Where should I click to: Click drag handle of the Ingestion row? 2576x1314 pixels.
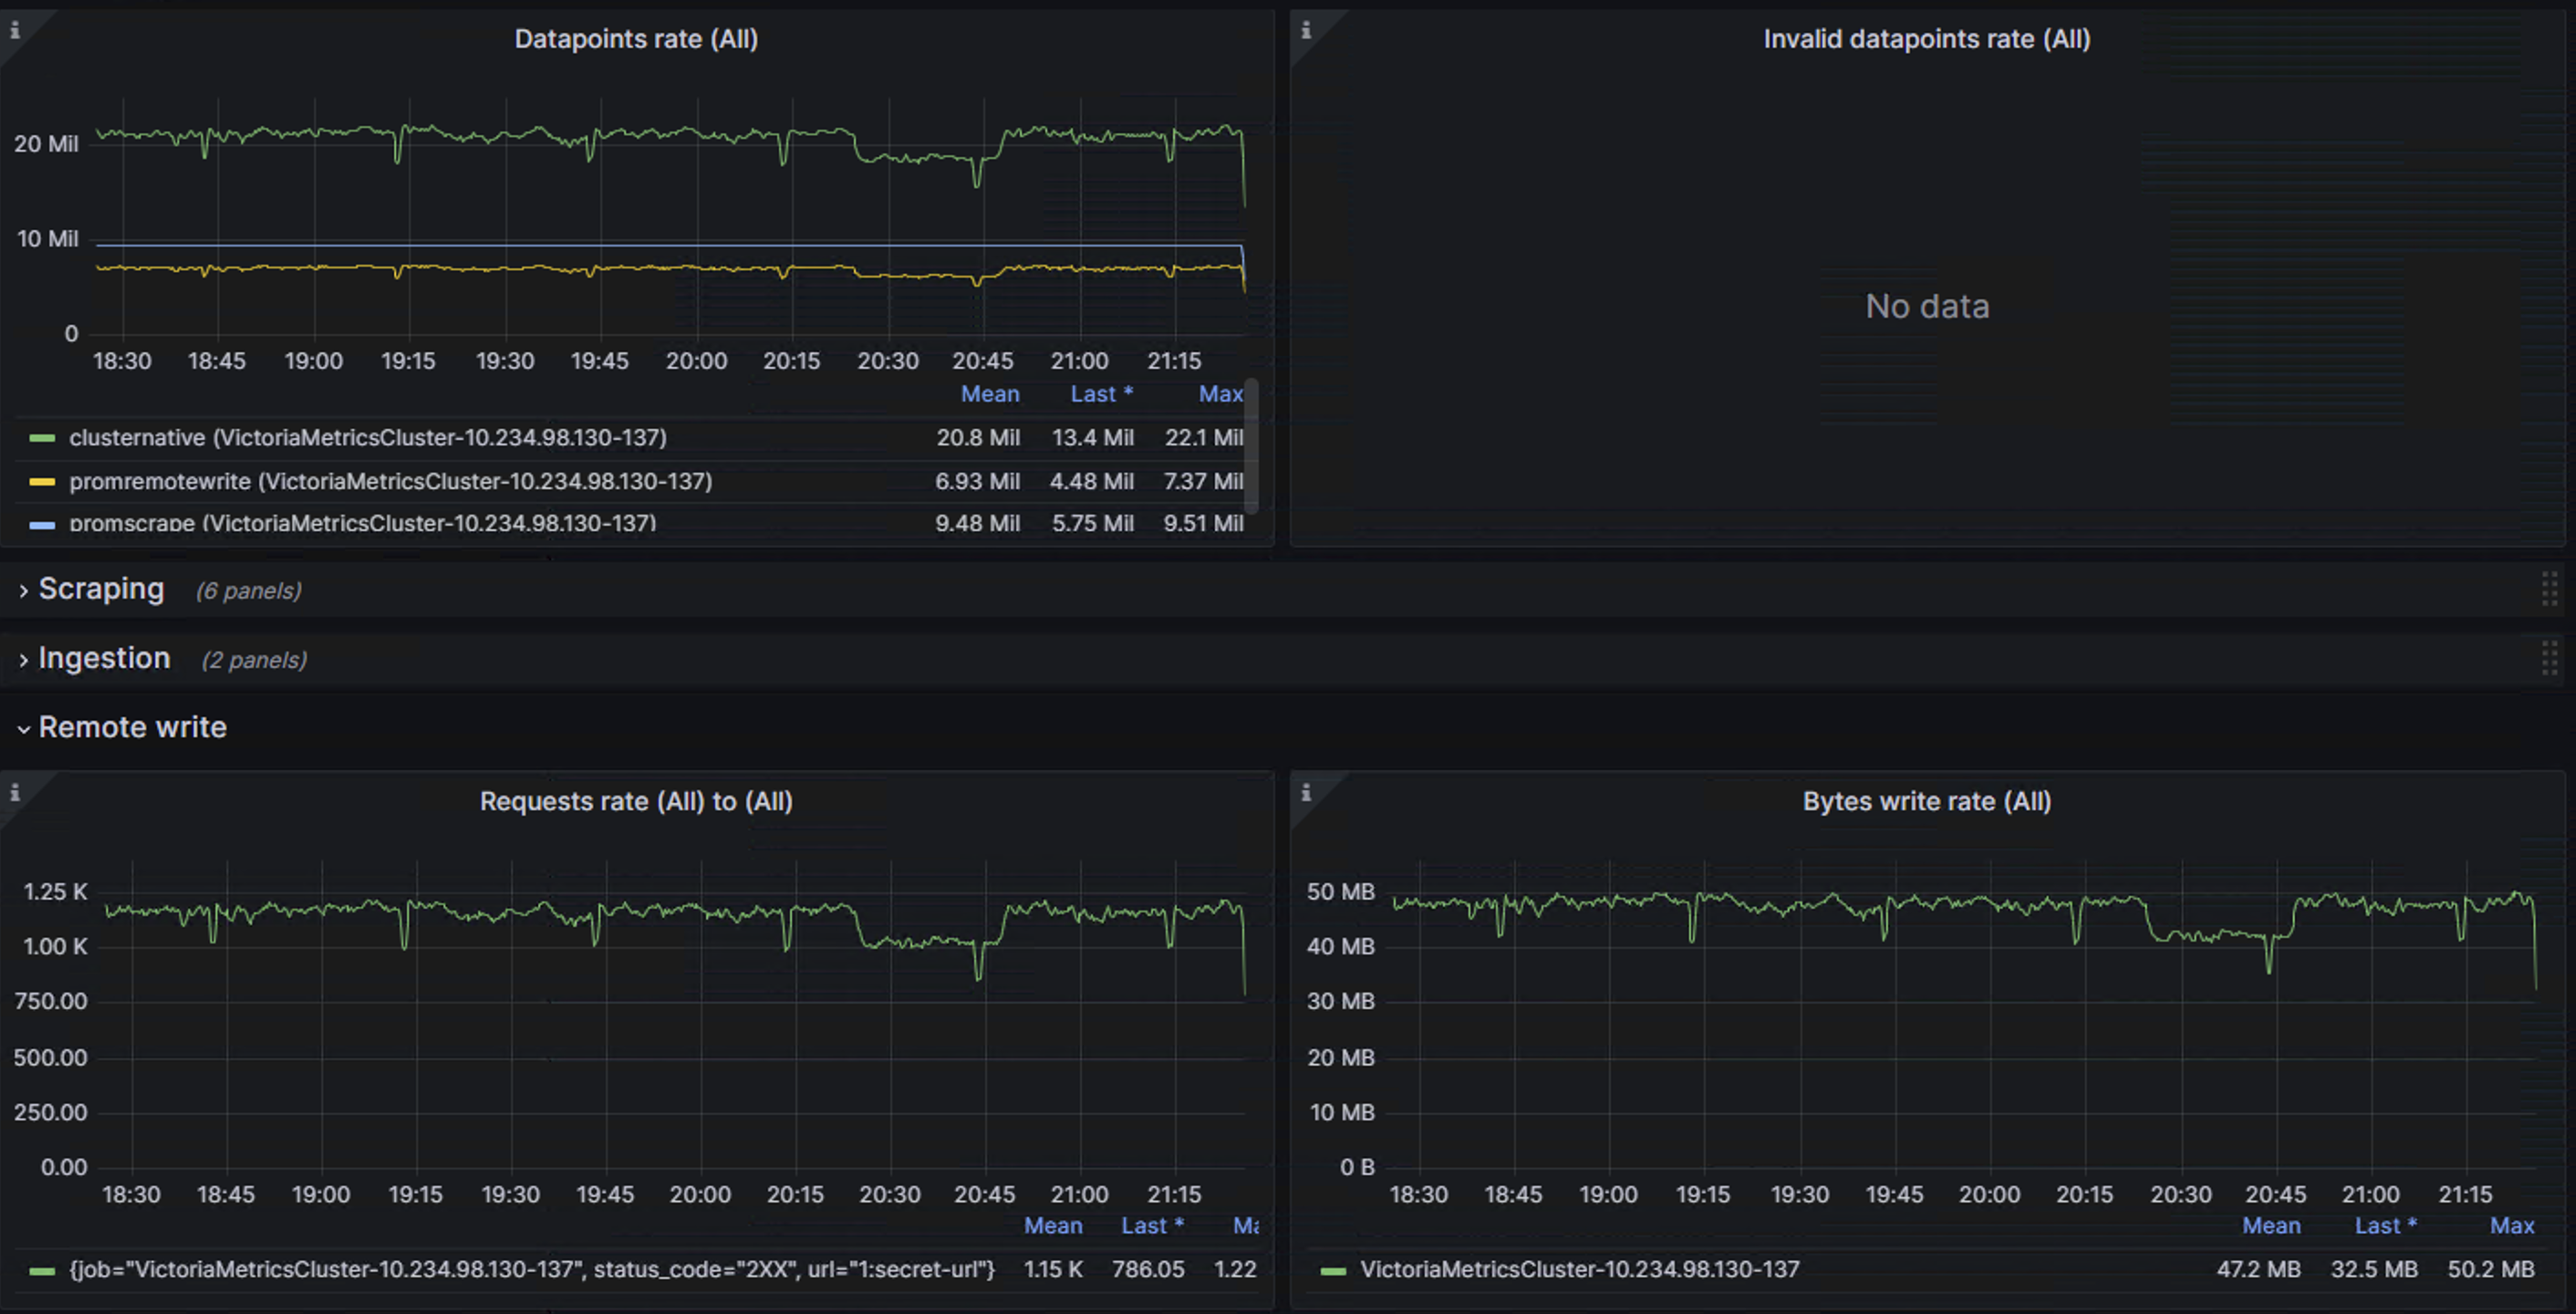point(2551,658)
